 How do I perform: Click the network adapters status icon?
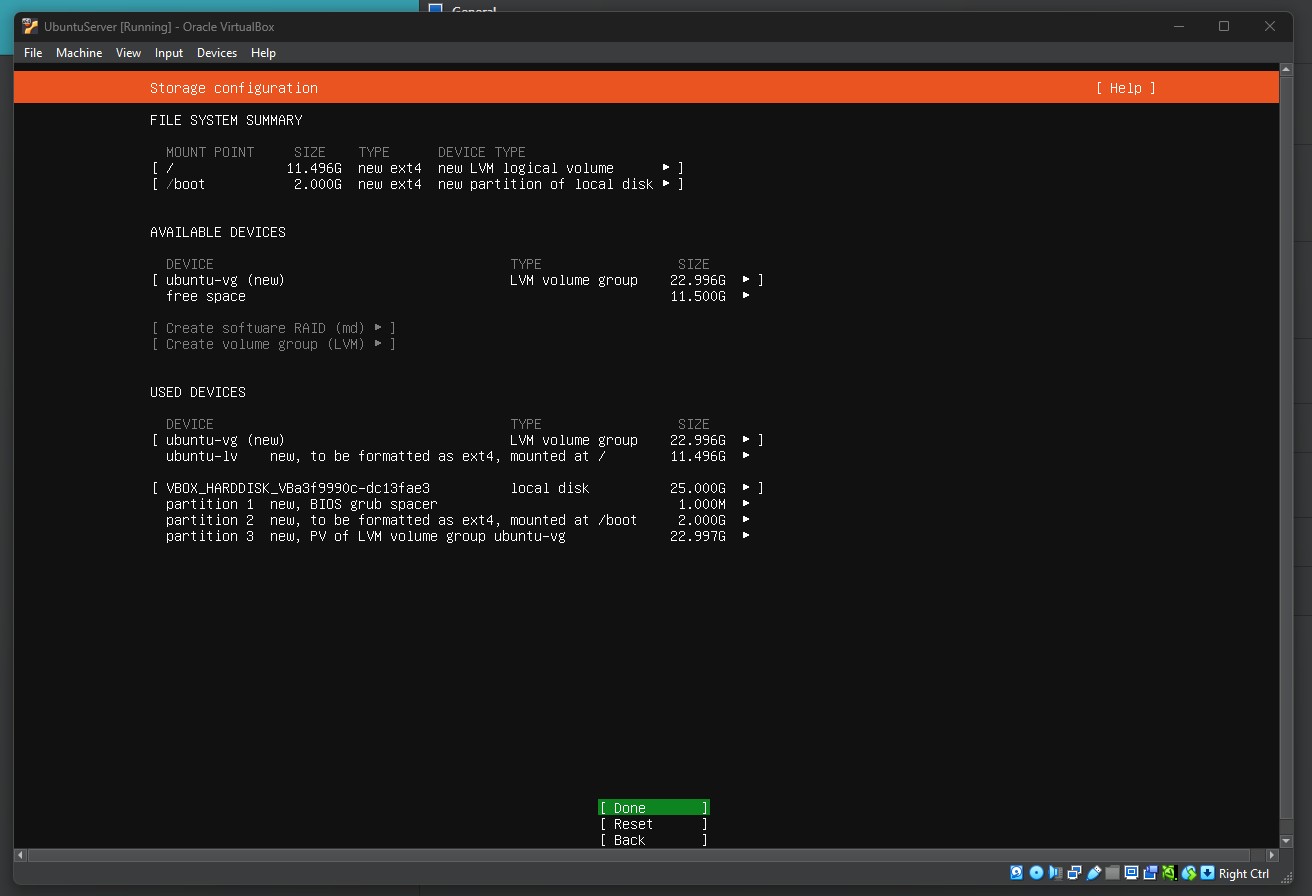pos(1075,873)
